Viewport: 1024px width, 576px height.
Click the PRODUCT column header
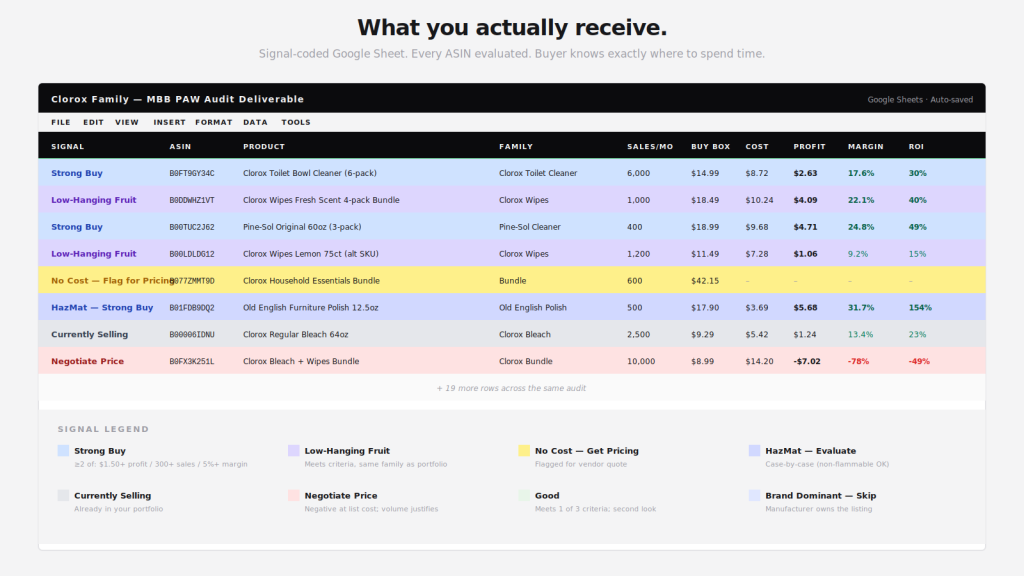point(264,146)
